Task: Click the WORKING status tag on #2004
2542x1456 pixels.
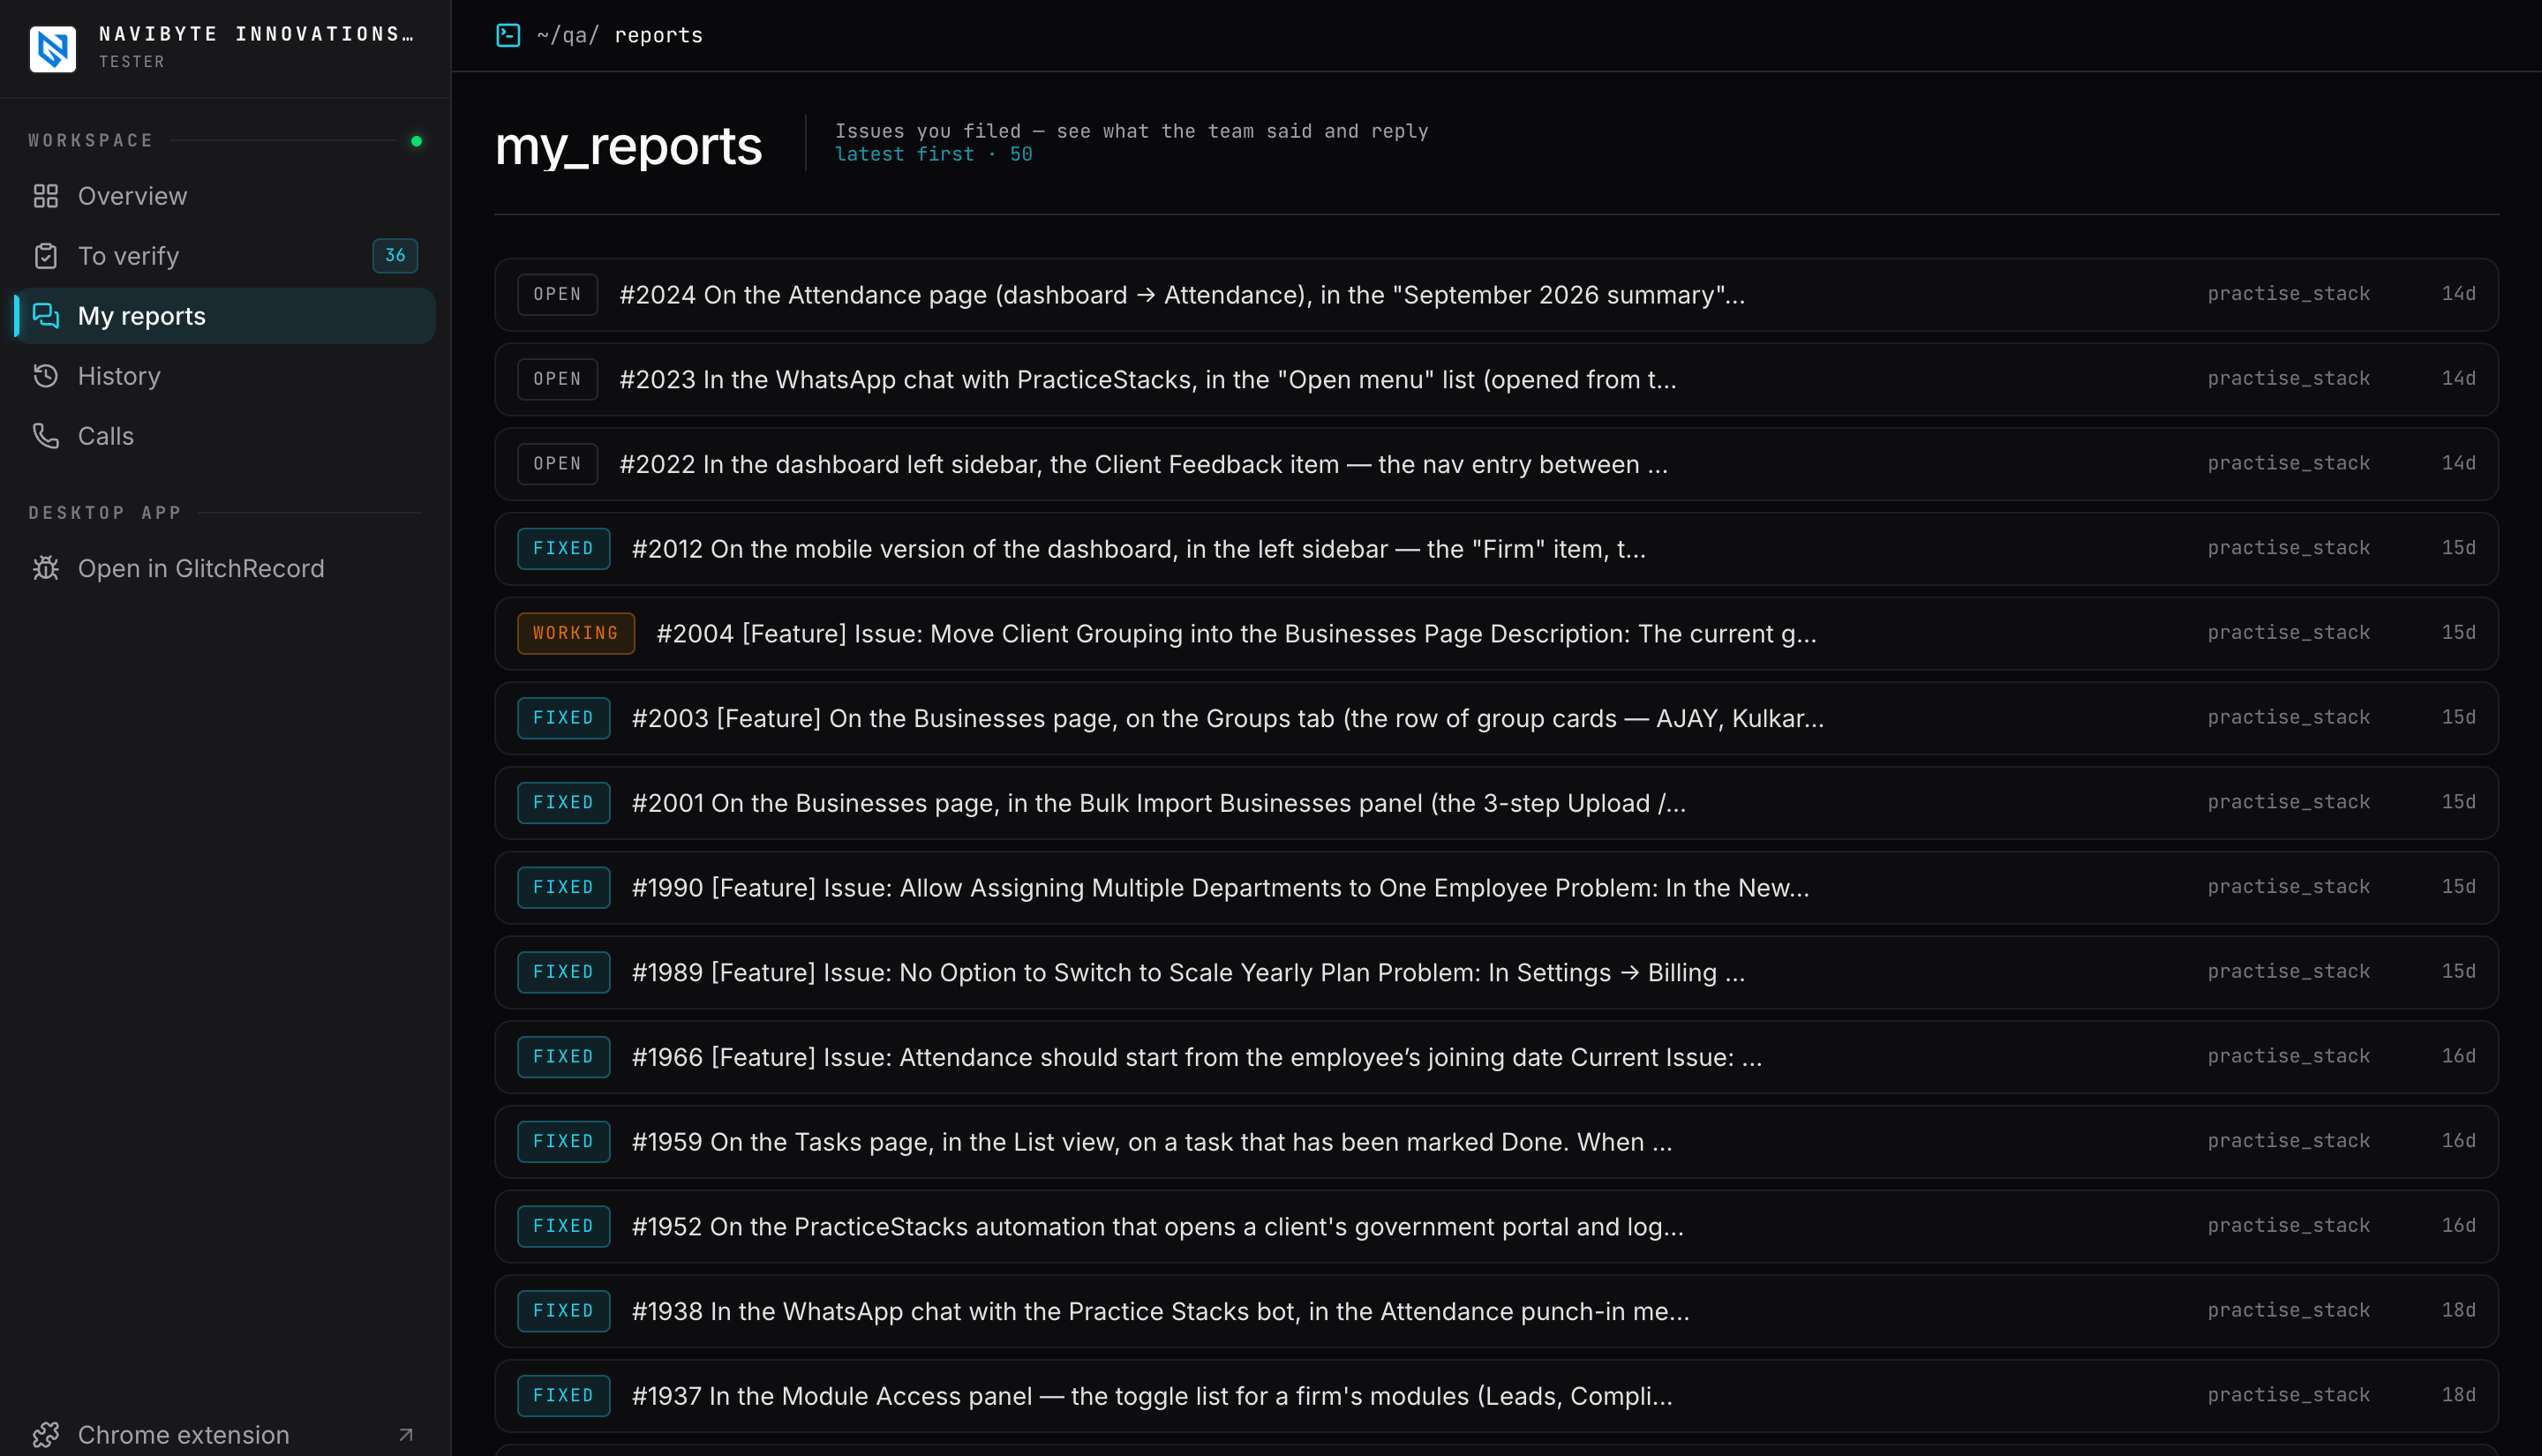Action: [575, 633]
